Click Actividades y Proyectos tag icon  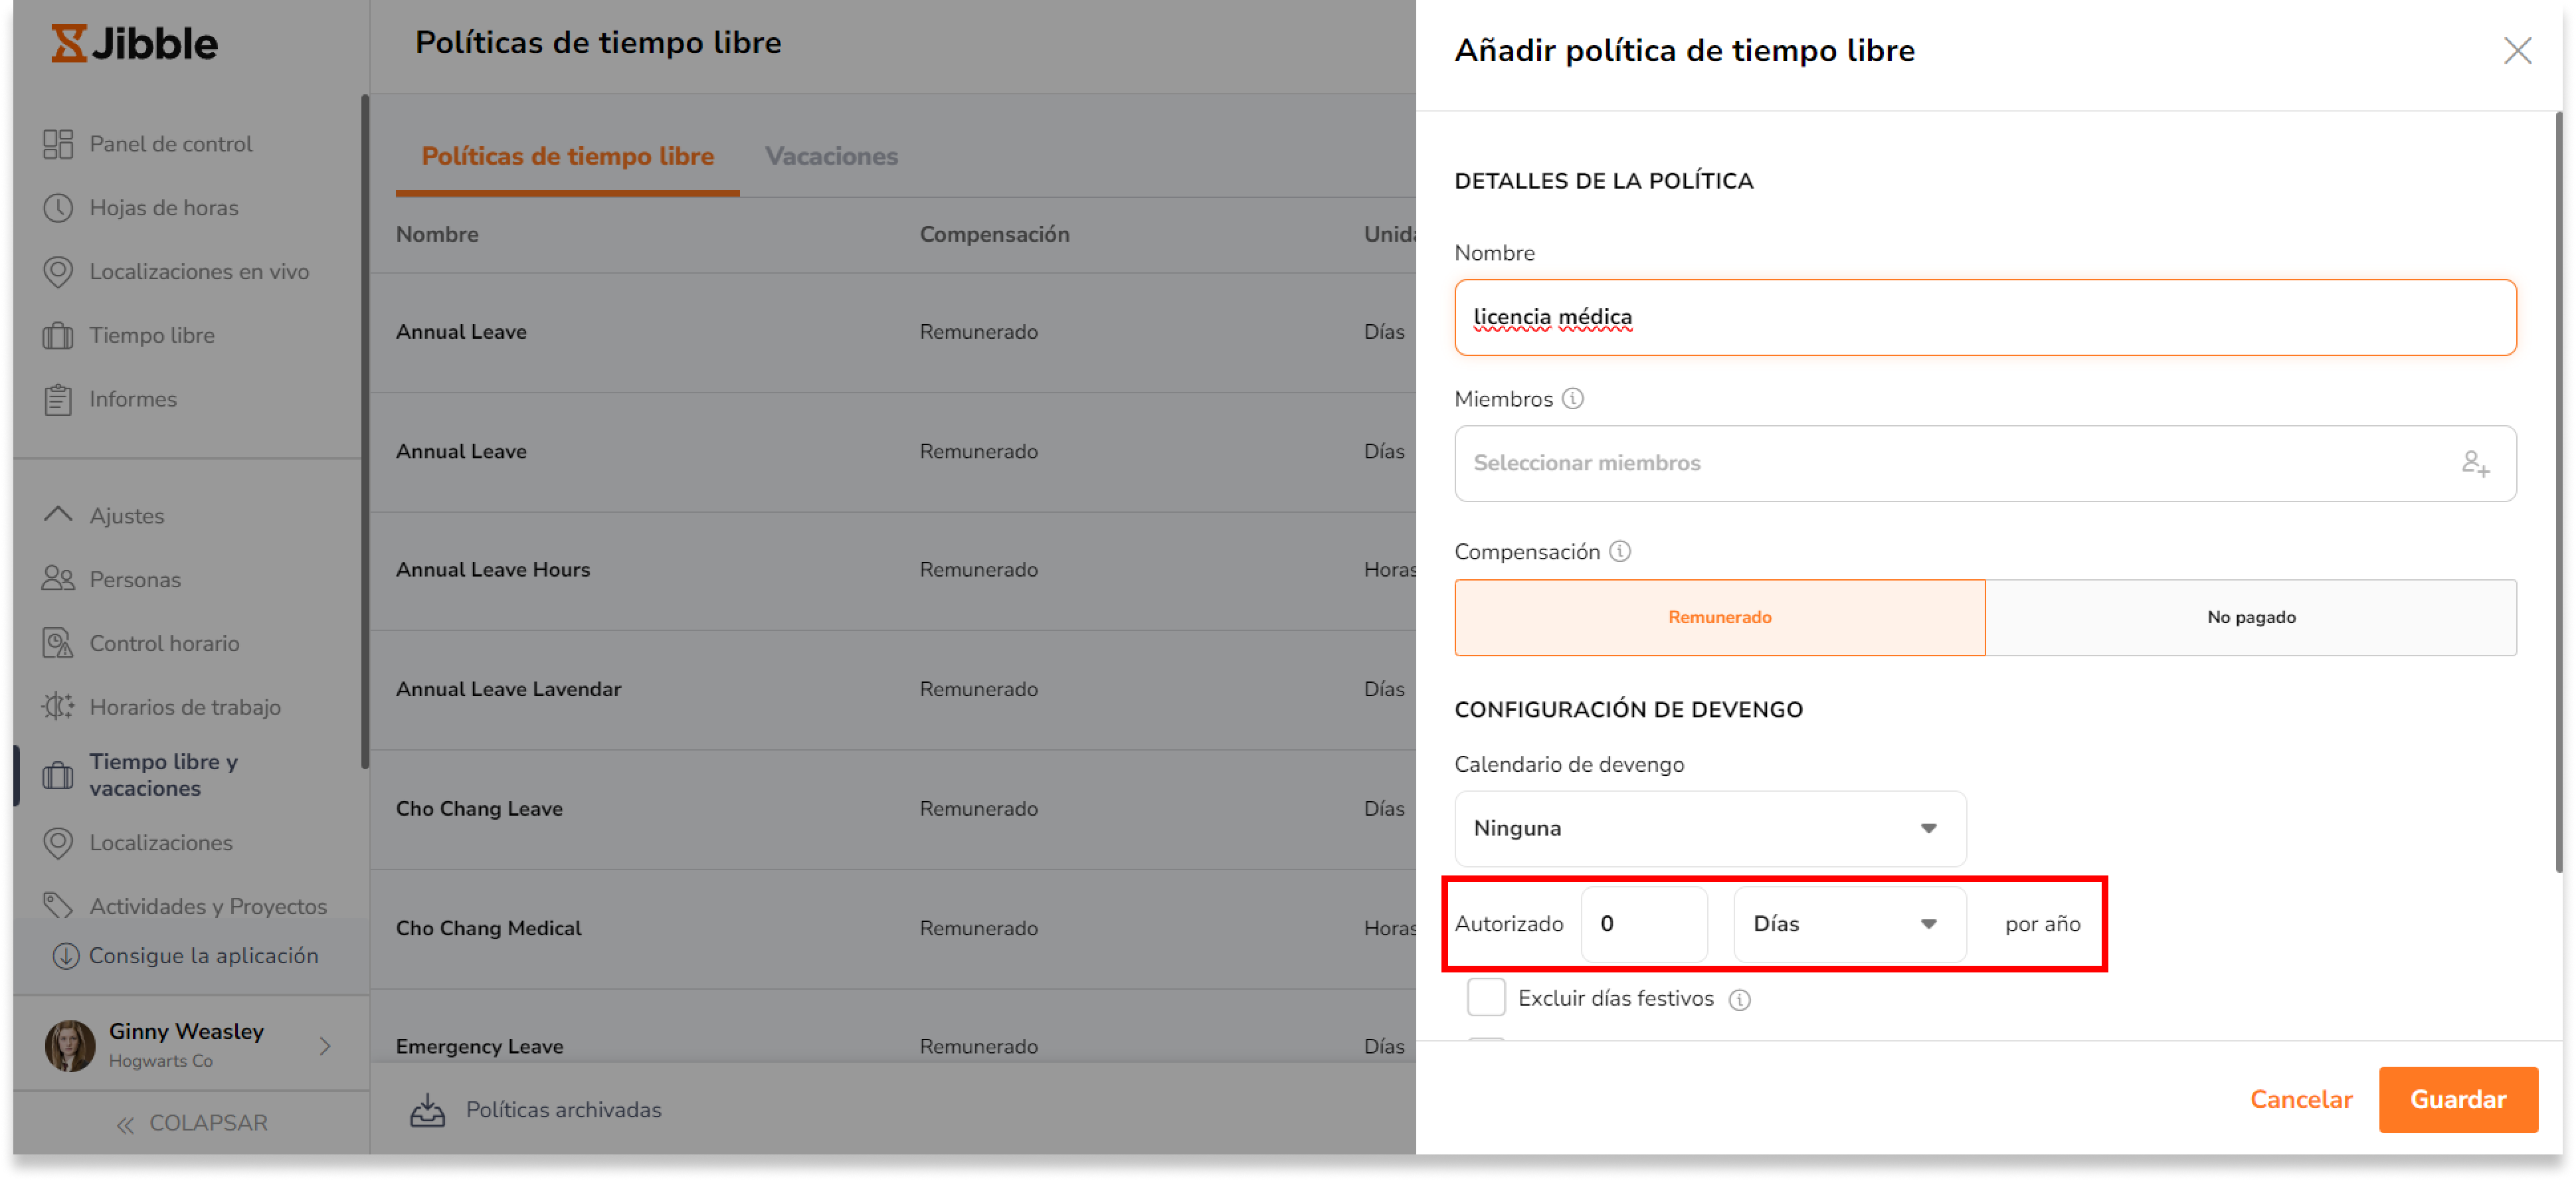58,906
